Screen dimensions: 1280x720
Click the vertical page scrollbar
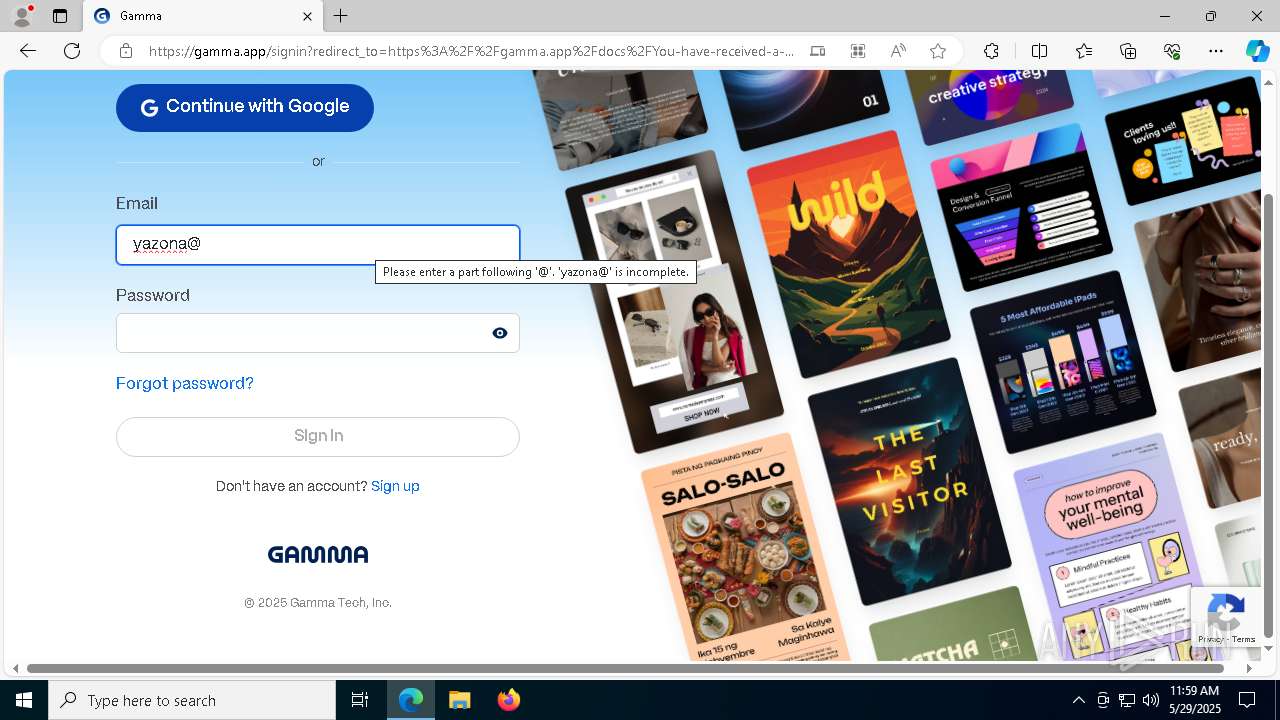[1269, 415]
